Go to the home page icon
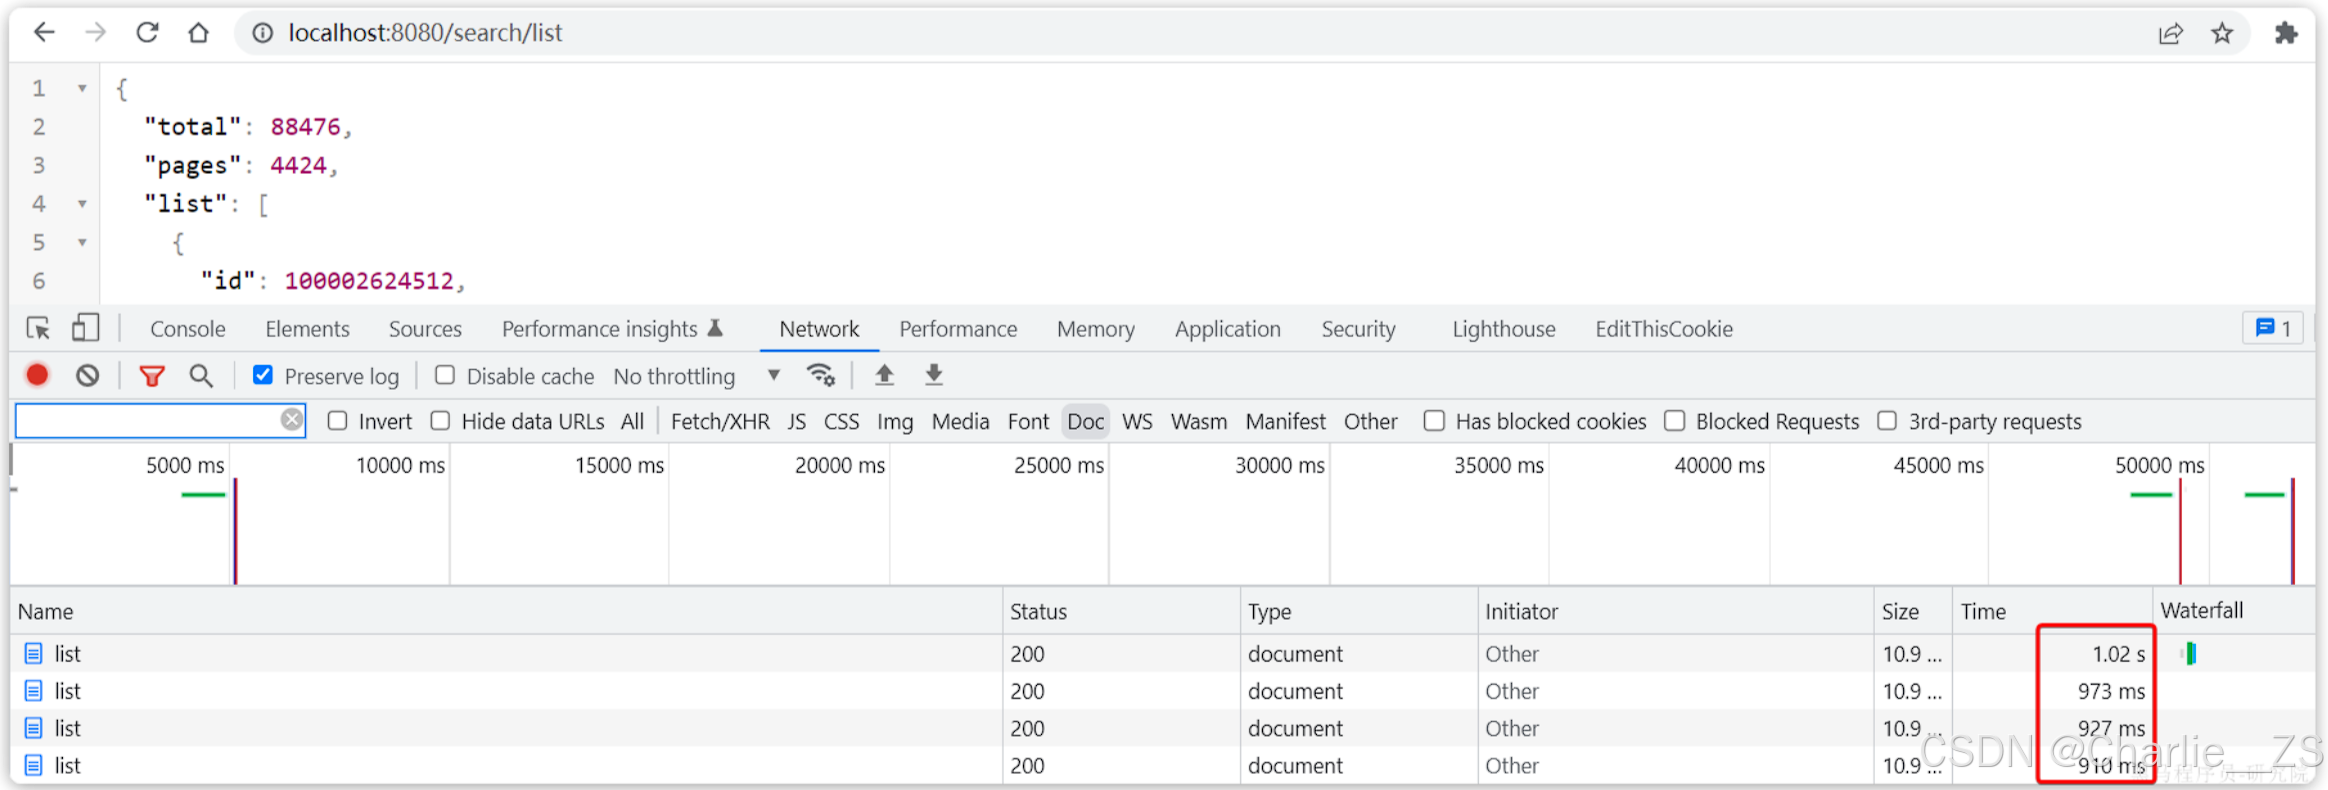Viewport: 2328px width, 790px height. pos(198,33)
